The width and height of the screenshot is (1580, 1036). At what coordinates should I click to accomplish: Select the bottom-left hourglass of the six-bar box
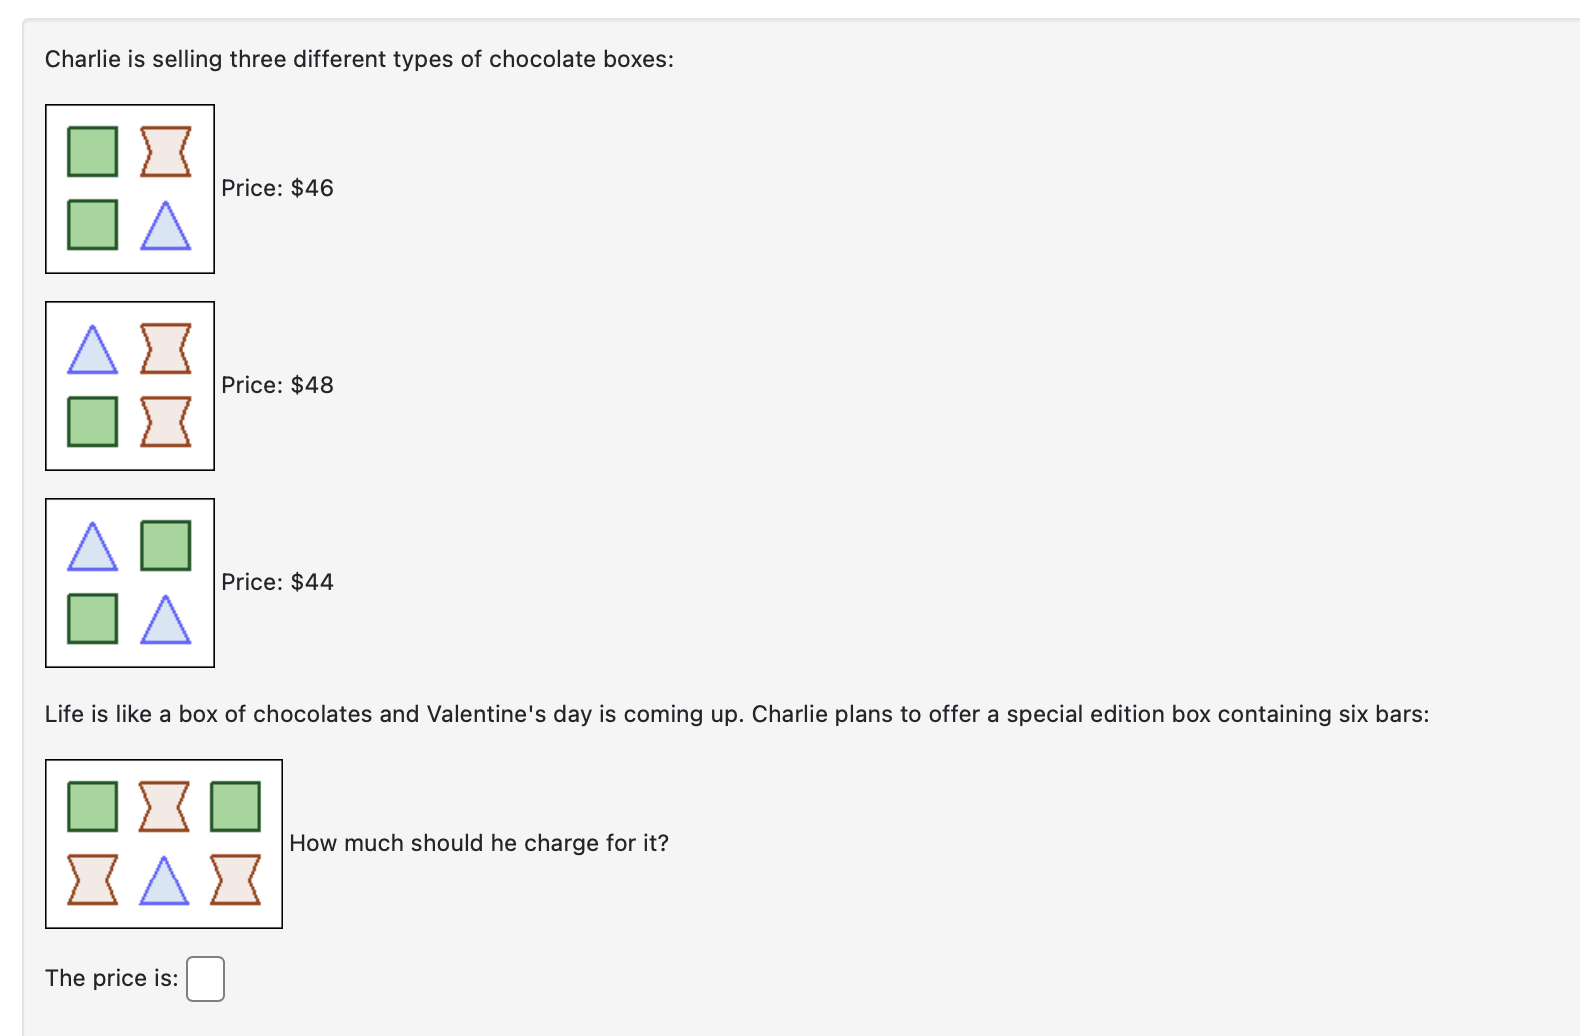pyautogui.click(x=92, y=880)
